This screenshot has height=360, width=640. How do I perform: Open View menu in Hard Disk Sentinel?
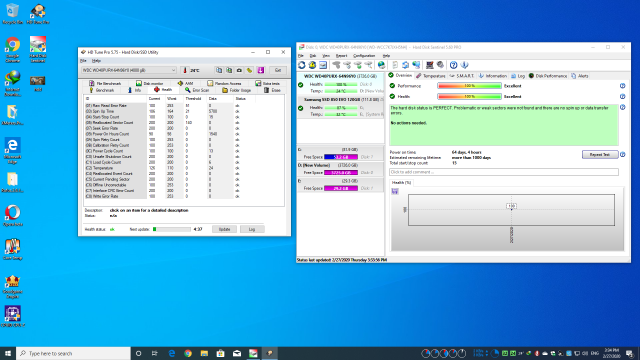[x=326, y=56]
